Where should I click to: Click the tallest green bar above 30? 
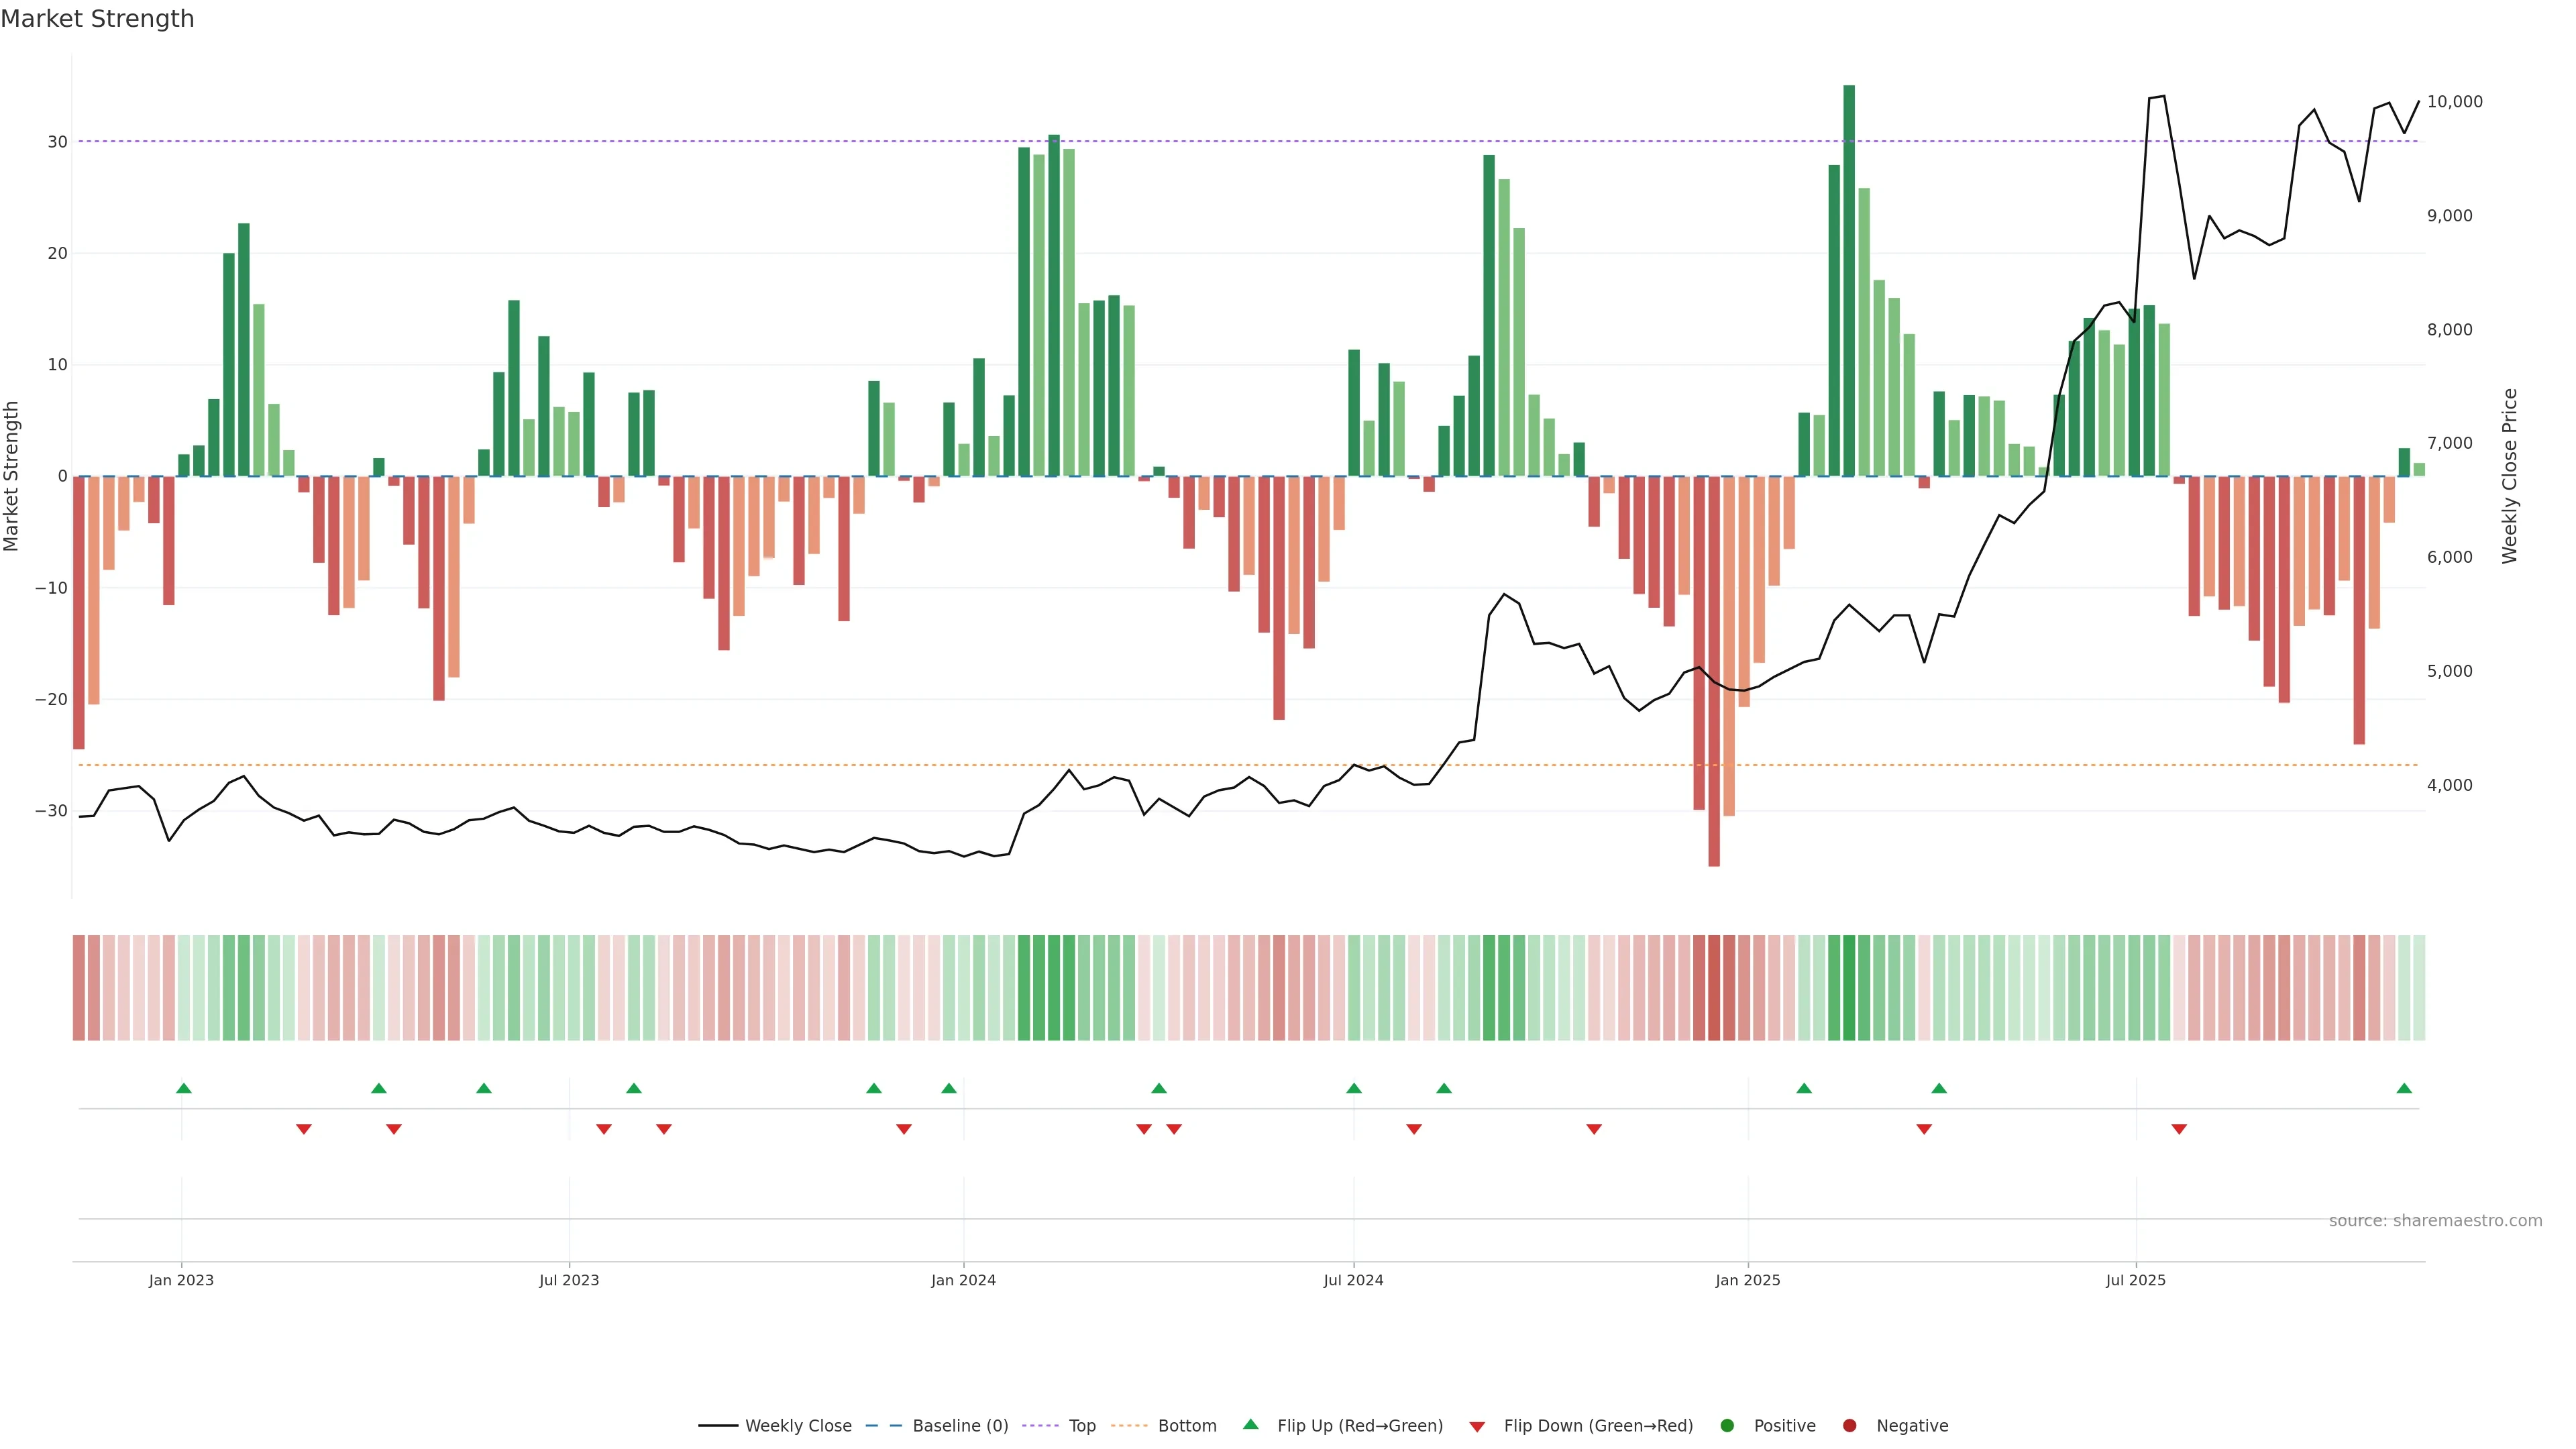(x=1849, y=280)
